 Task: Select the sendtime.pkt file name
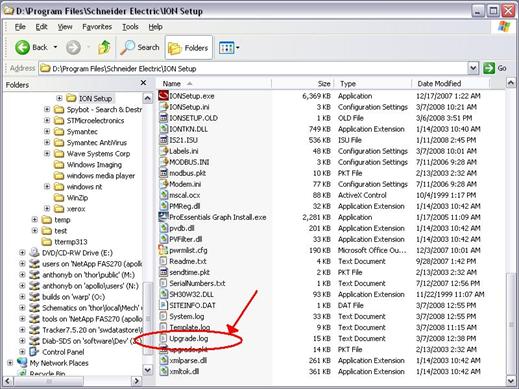click(x=189, y=272)
